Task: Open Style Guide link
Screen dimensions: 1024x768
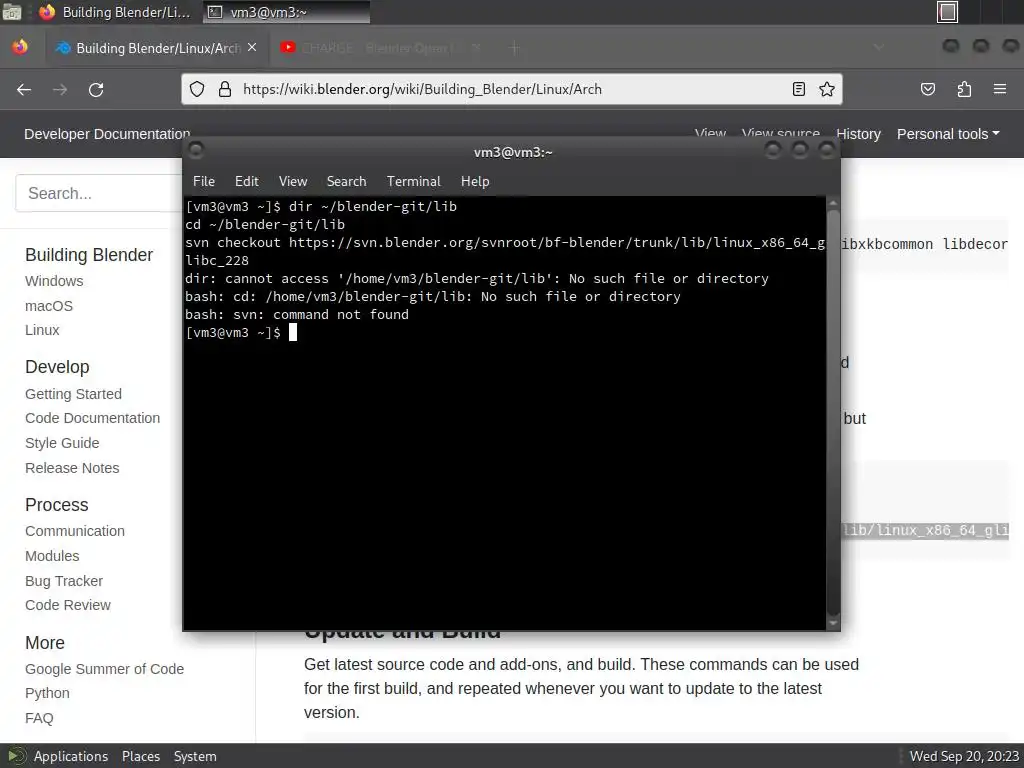Action: [62, 443]
